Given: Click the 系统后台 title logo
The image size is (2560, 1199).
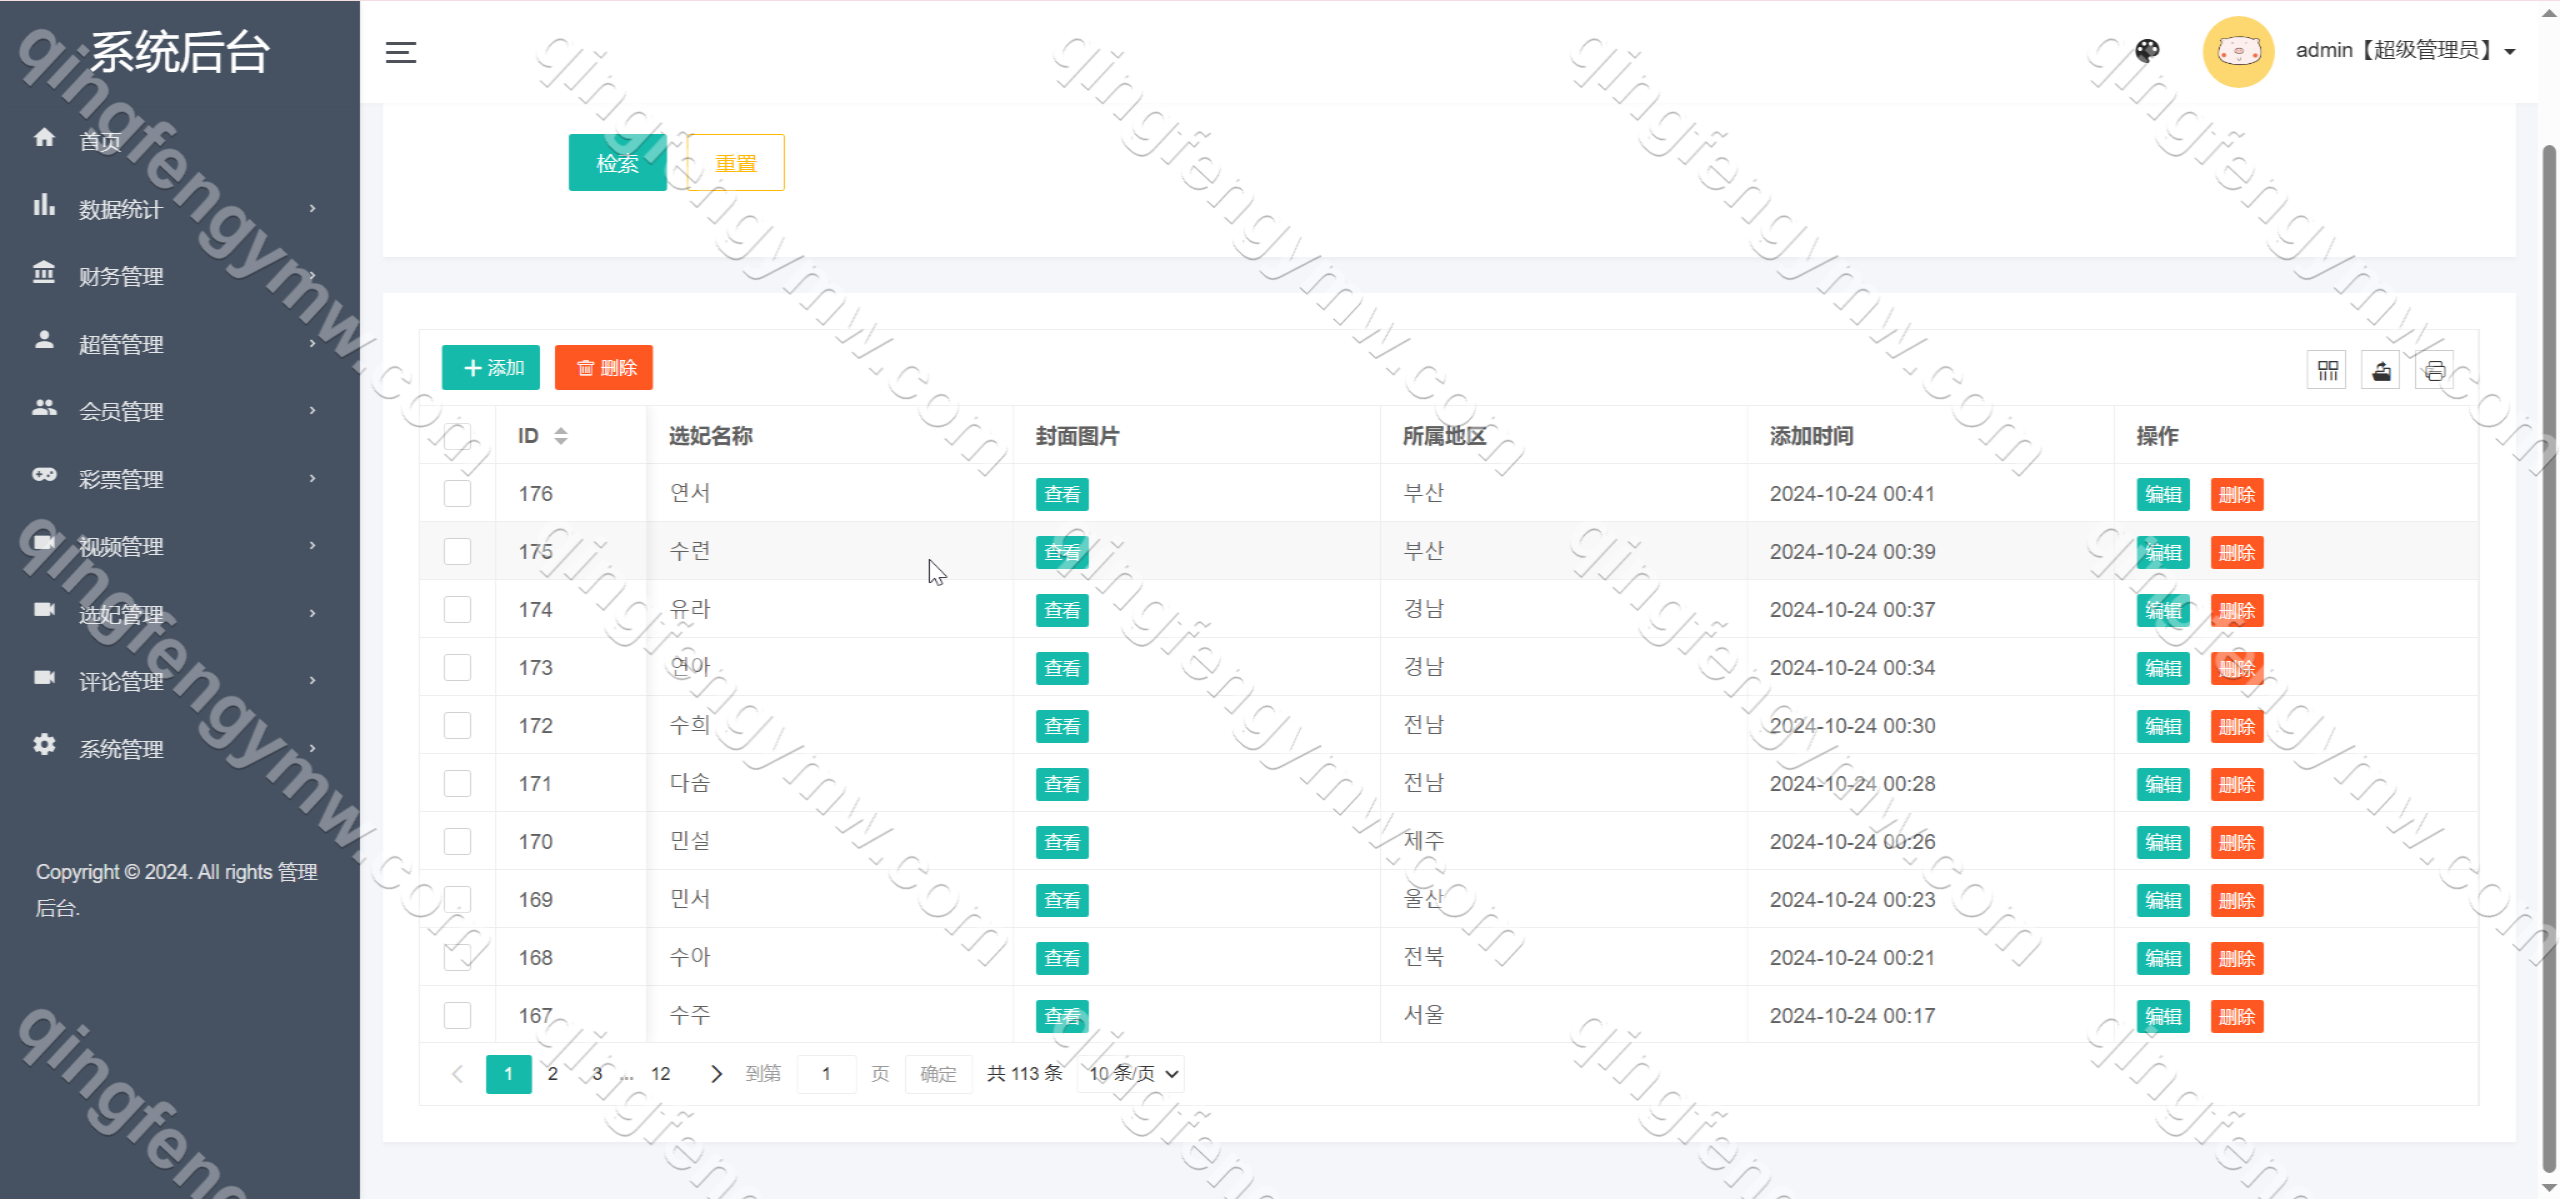Looking at the screenshot, I should point(180,52).
